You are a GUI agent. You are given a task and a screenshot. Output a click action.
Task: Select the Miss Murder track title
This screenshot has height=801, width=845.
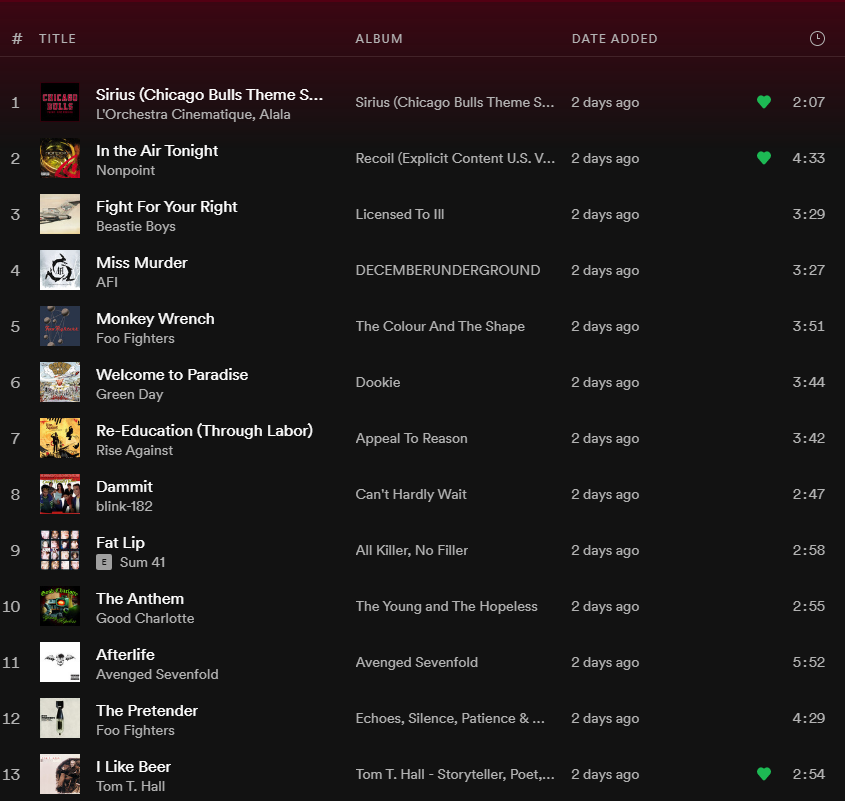click(142, 263)
